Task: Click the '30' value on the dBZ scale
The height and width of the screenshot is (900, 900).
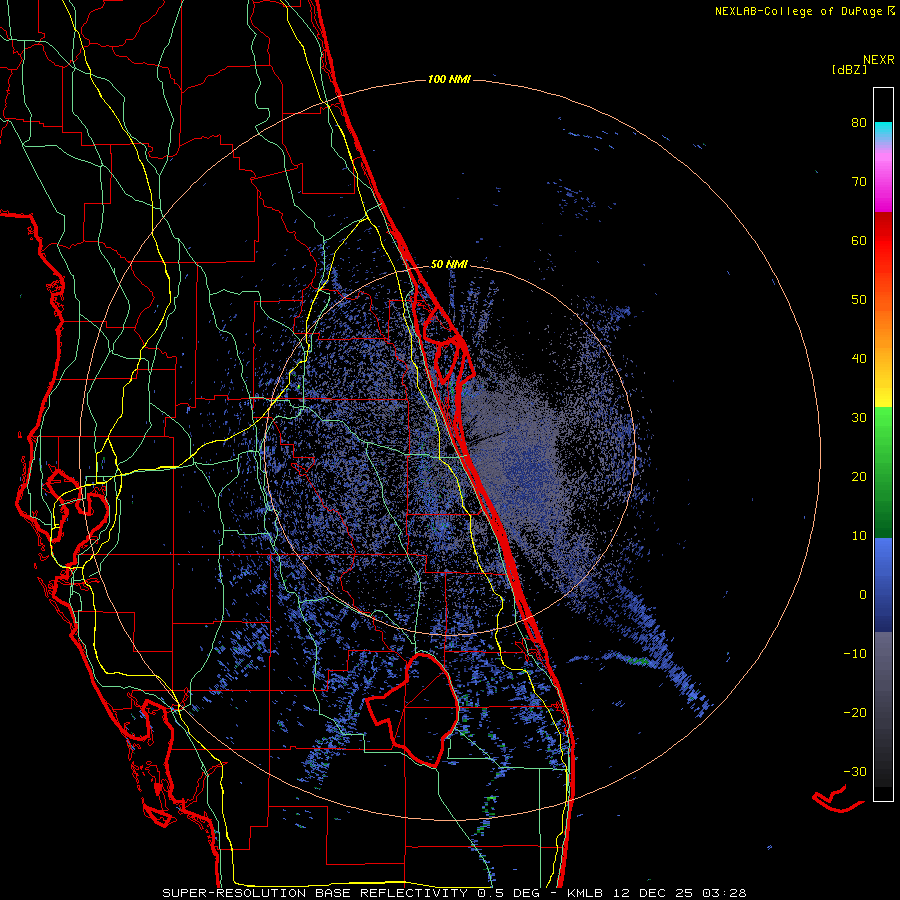Action: [859, 417]
